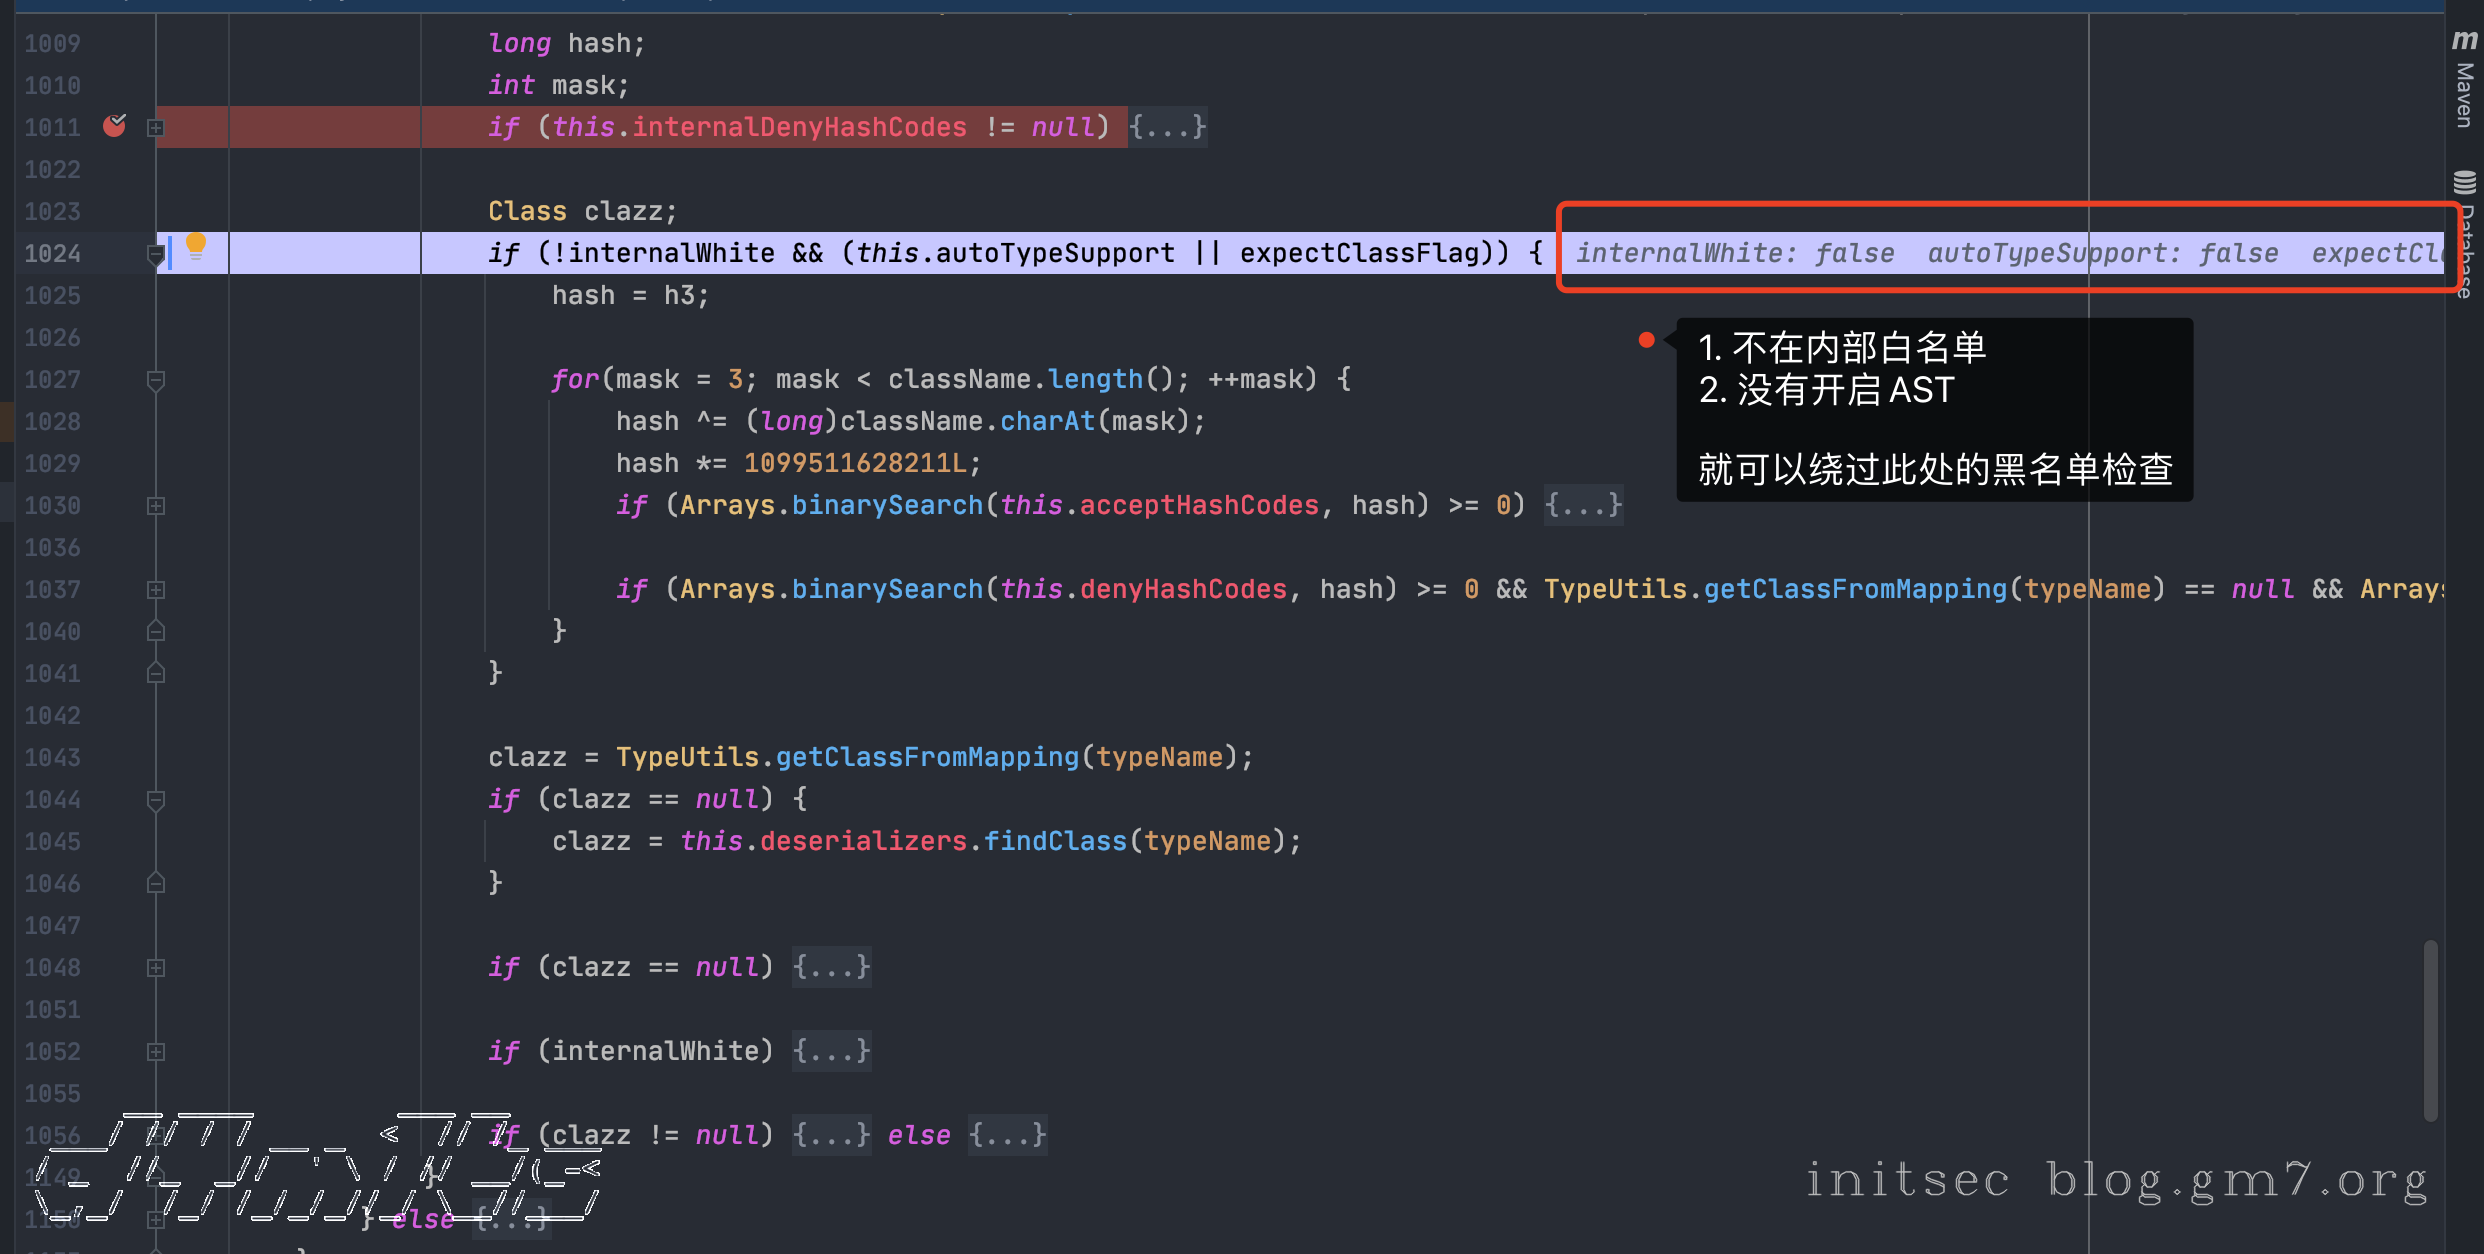Click the getClassFromMapping method on line 1043
The width and height of the screenshot is (2484, 1254).
927,757
